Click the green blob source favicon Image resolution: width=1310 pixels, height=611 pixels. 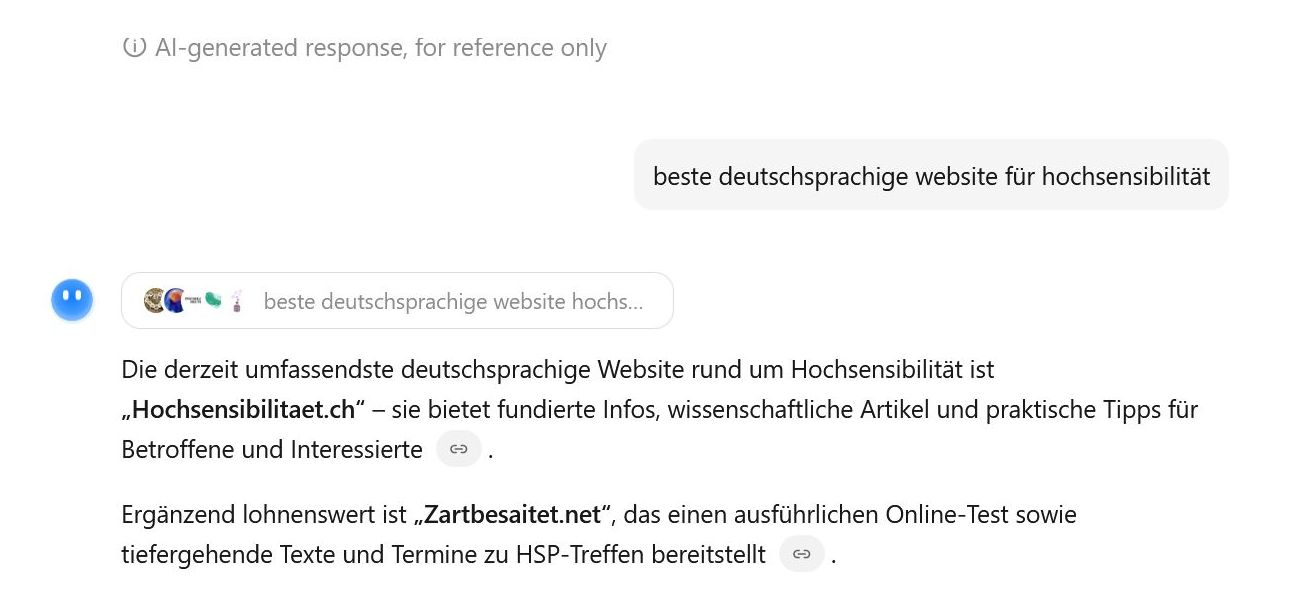[x=213, y=300]
